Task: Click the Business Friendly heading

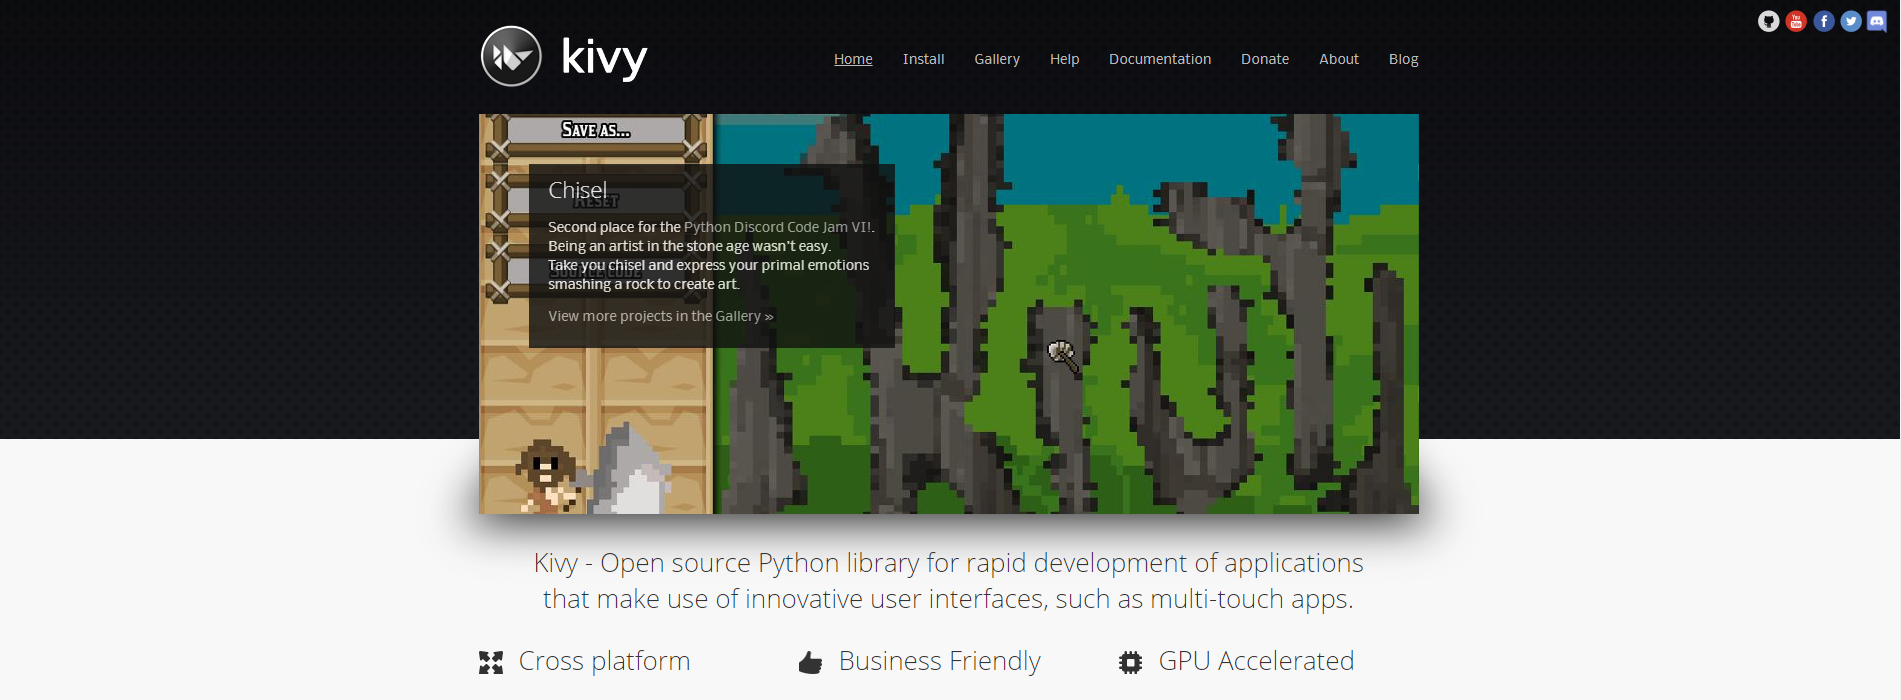Action: click(939, 661)
